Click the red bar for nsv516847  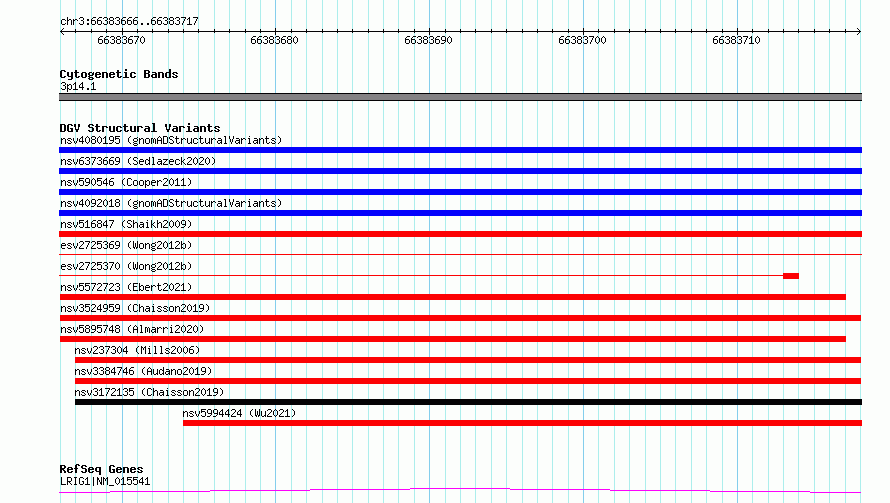[460, 234]
